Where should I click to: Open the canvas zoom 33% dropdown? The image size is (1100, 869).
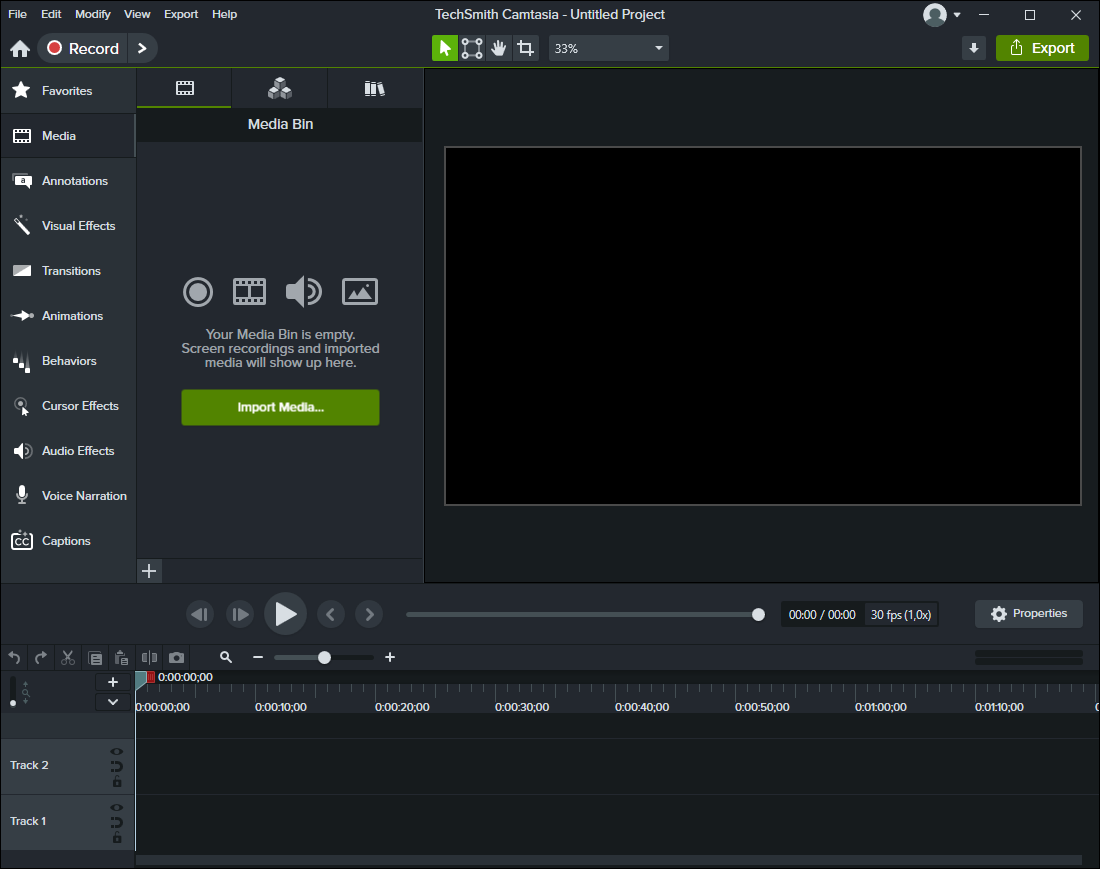click(608, 48)
